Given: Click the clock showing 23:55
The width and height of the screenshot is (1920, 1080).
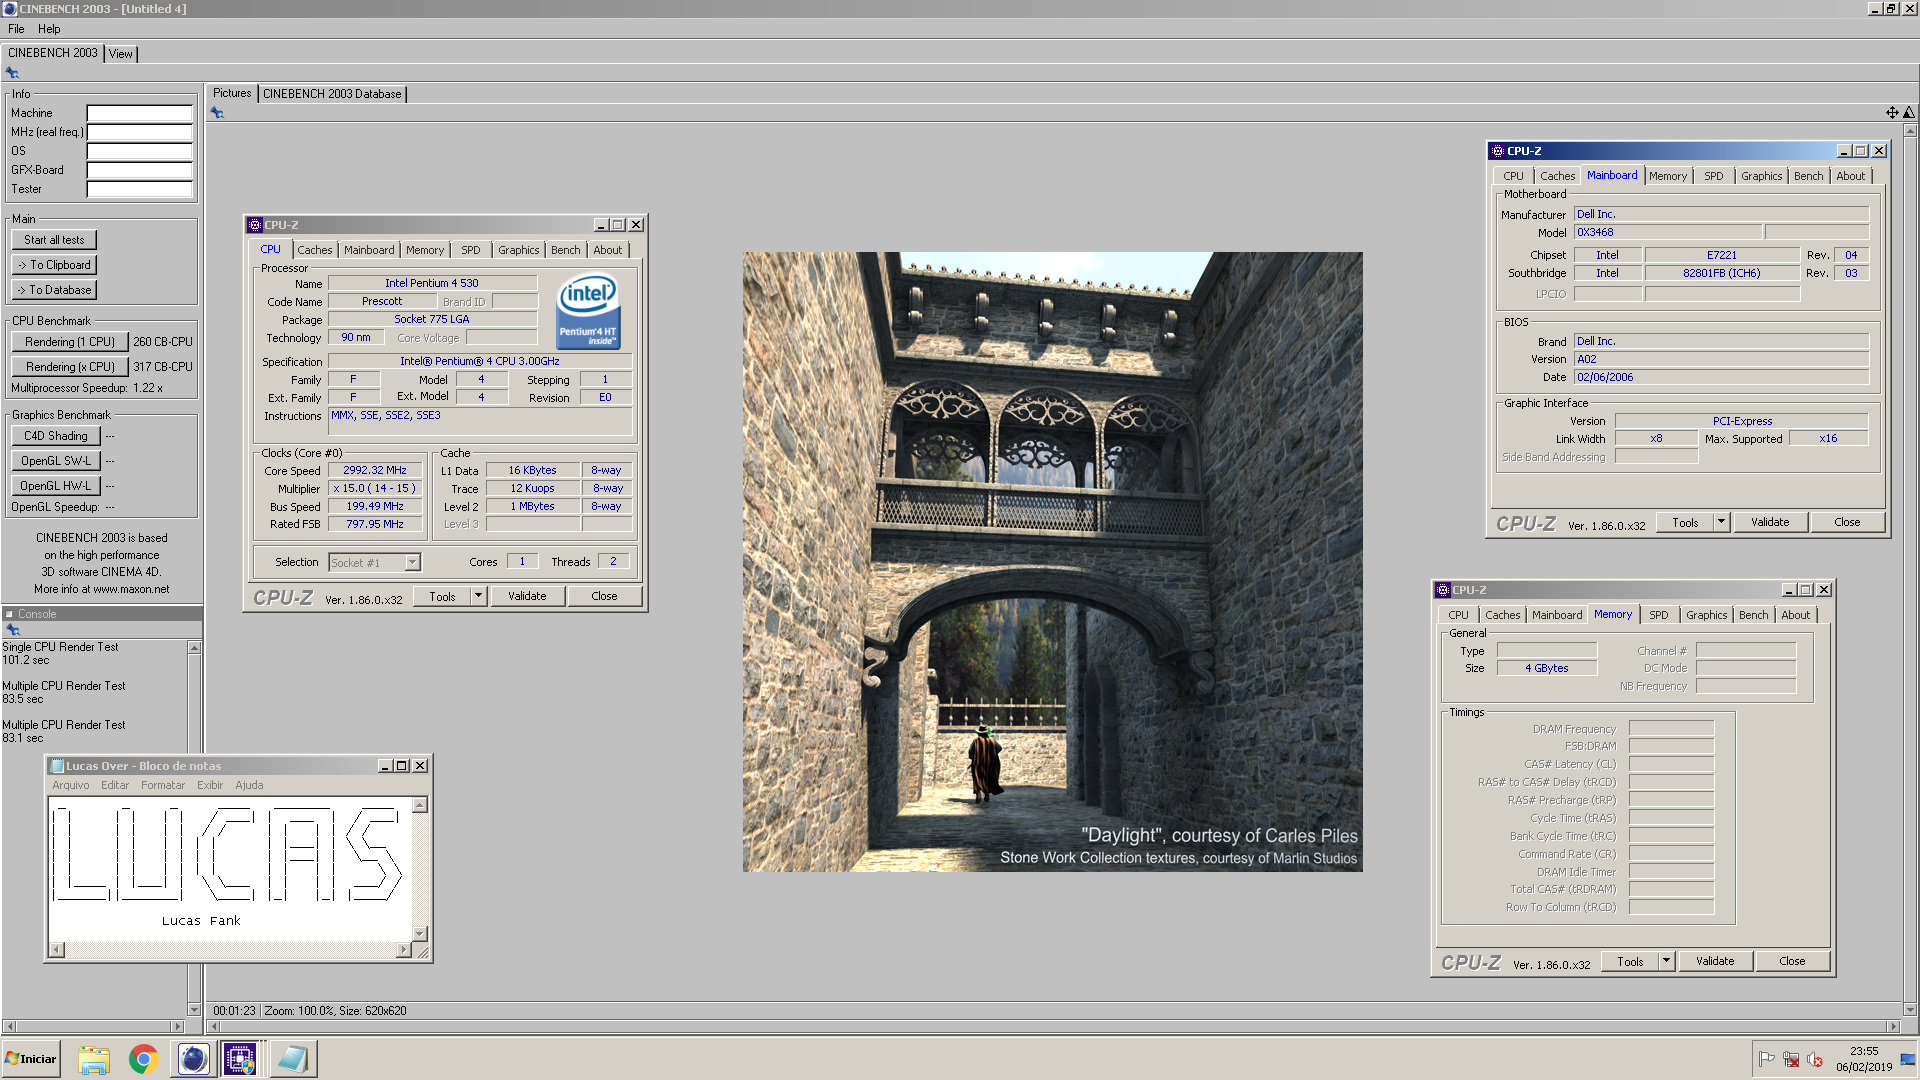Looking at the screenshot, I should 1864,1051.
